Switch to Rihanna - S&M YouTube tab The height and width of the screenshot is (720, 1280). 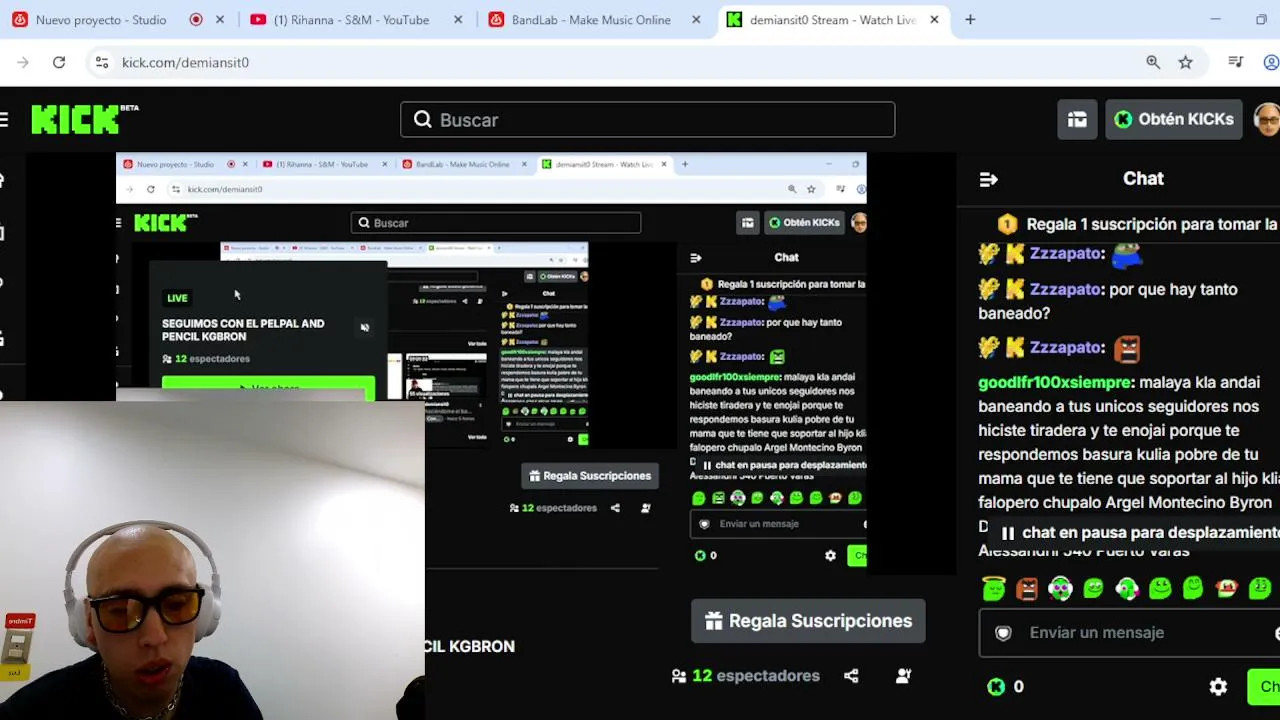pyautogui.click(x=351, y=20)
